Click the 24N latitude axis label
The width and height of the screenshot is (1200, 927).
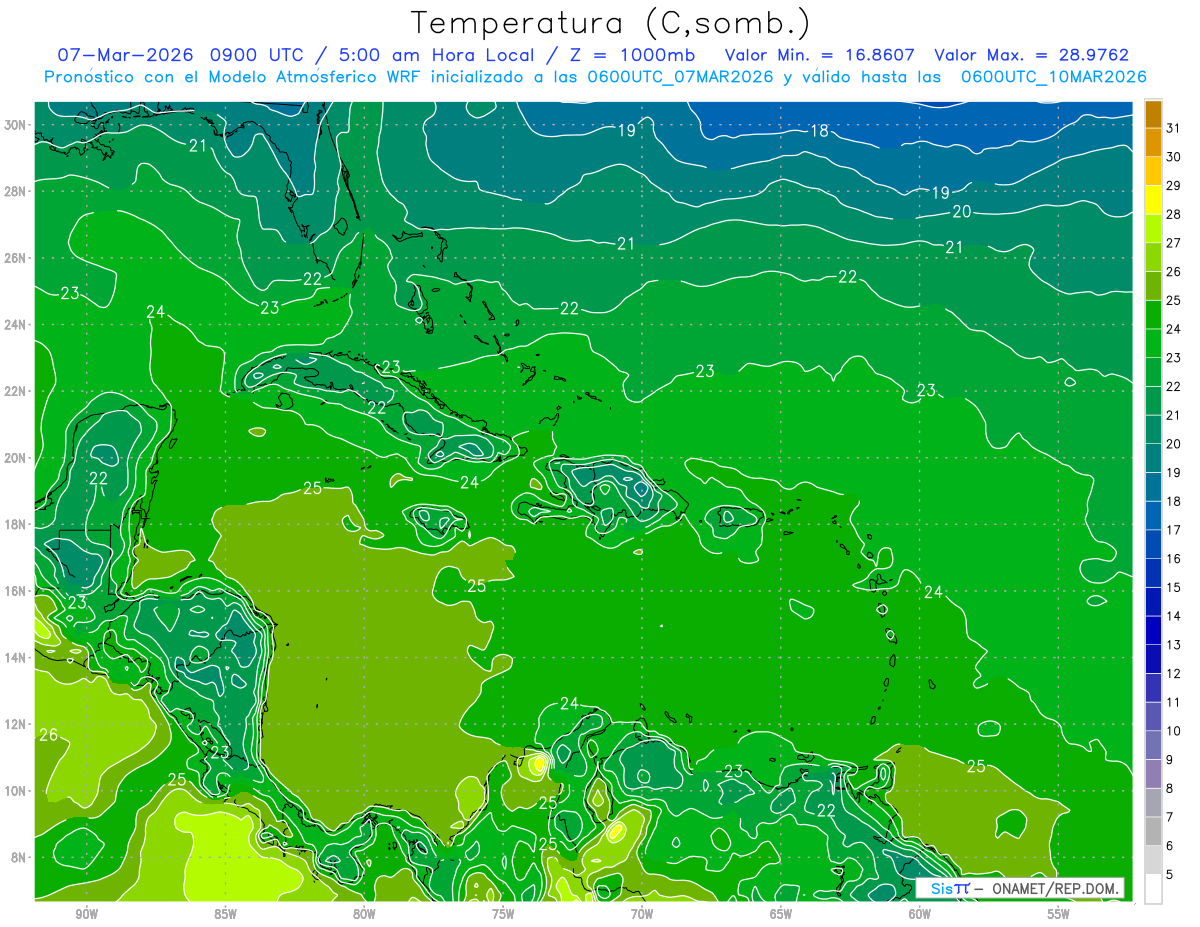coord(16,325)
